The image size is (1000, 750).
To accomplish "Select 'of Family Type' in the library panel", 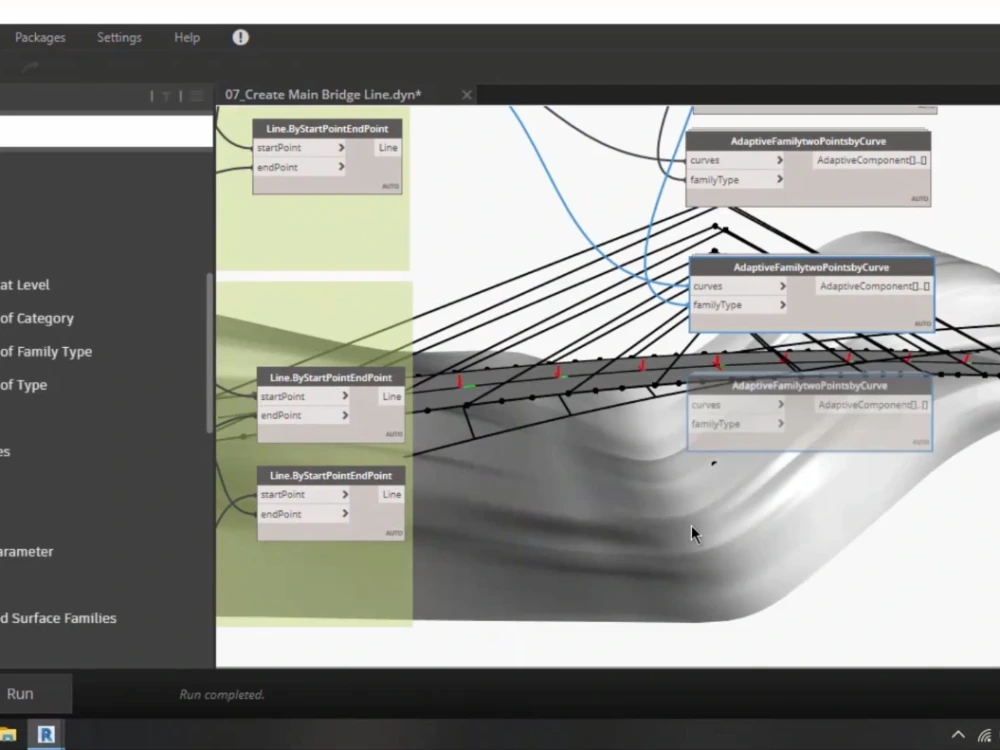I will tap(46, 351).
